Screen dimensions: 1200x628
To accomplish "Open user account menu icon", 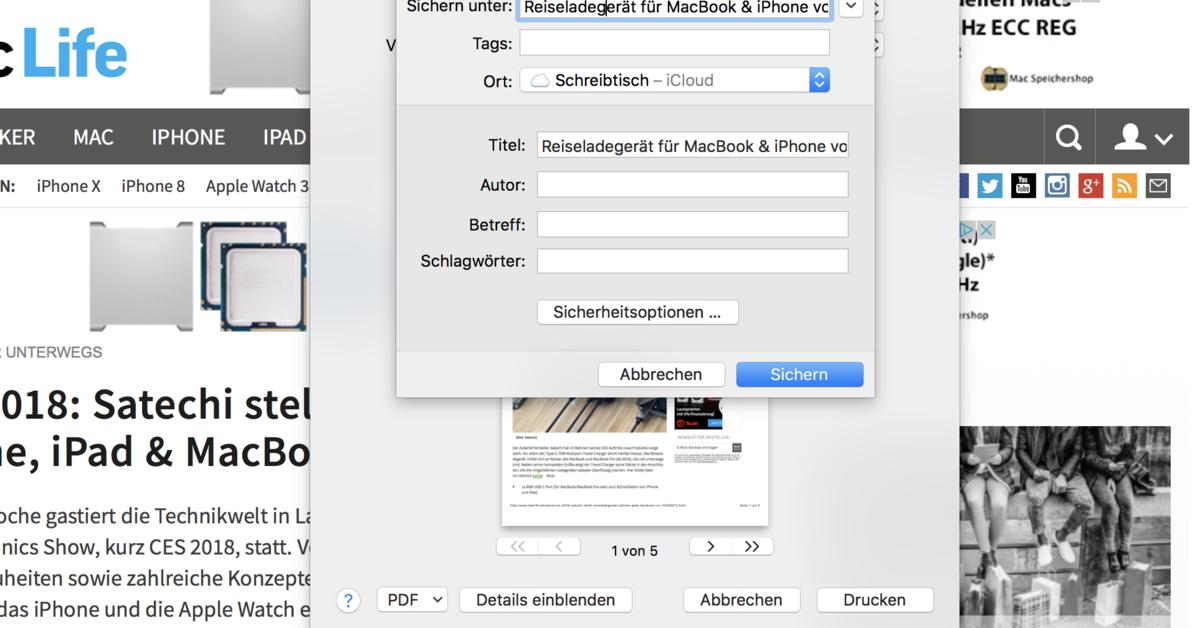I will click(1143, 137).
